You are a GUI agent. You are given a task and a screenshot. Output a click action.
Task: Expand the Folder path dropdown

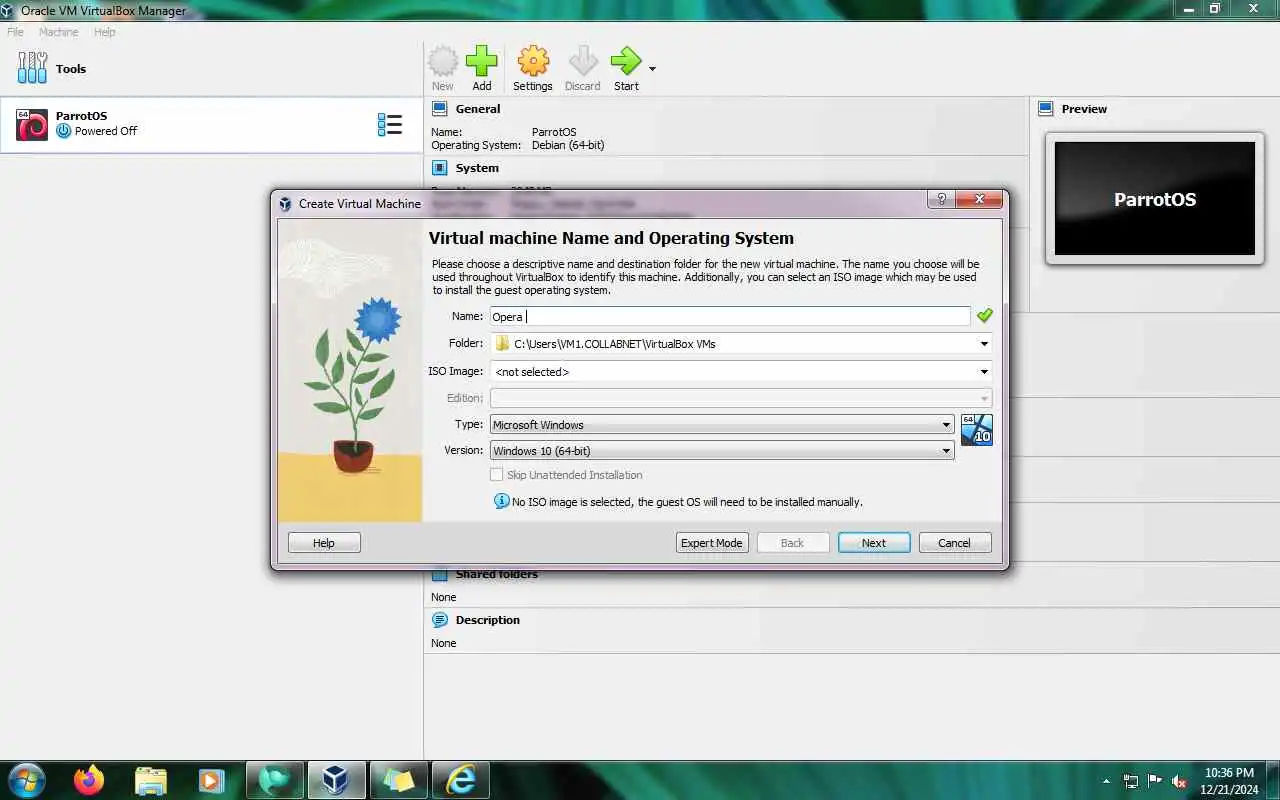[985, 343]
